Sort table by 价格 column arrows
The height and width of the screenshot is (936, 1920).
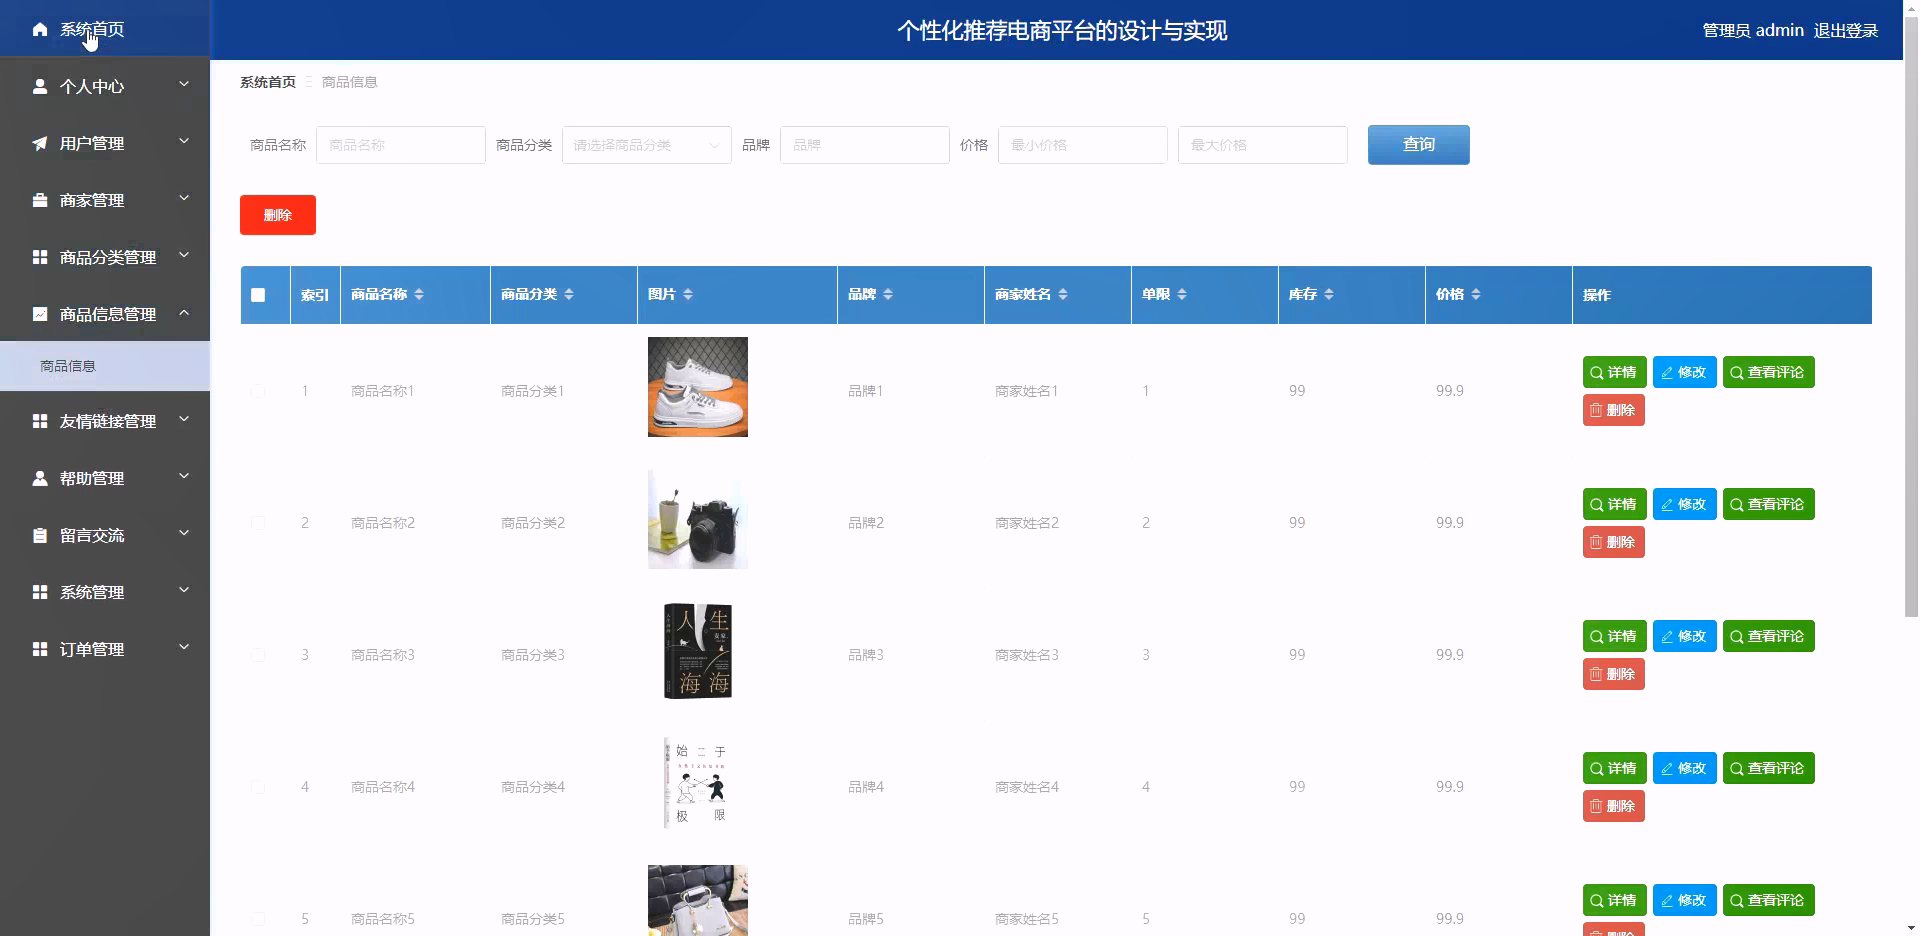[x=1476, y=294]
